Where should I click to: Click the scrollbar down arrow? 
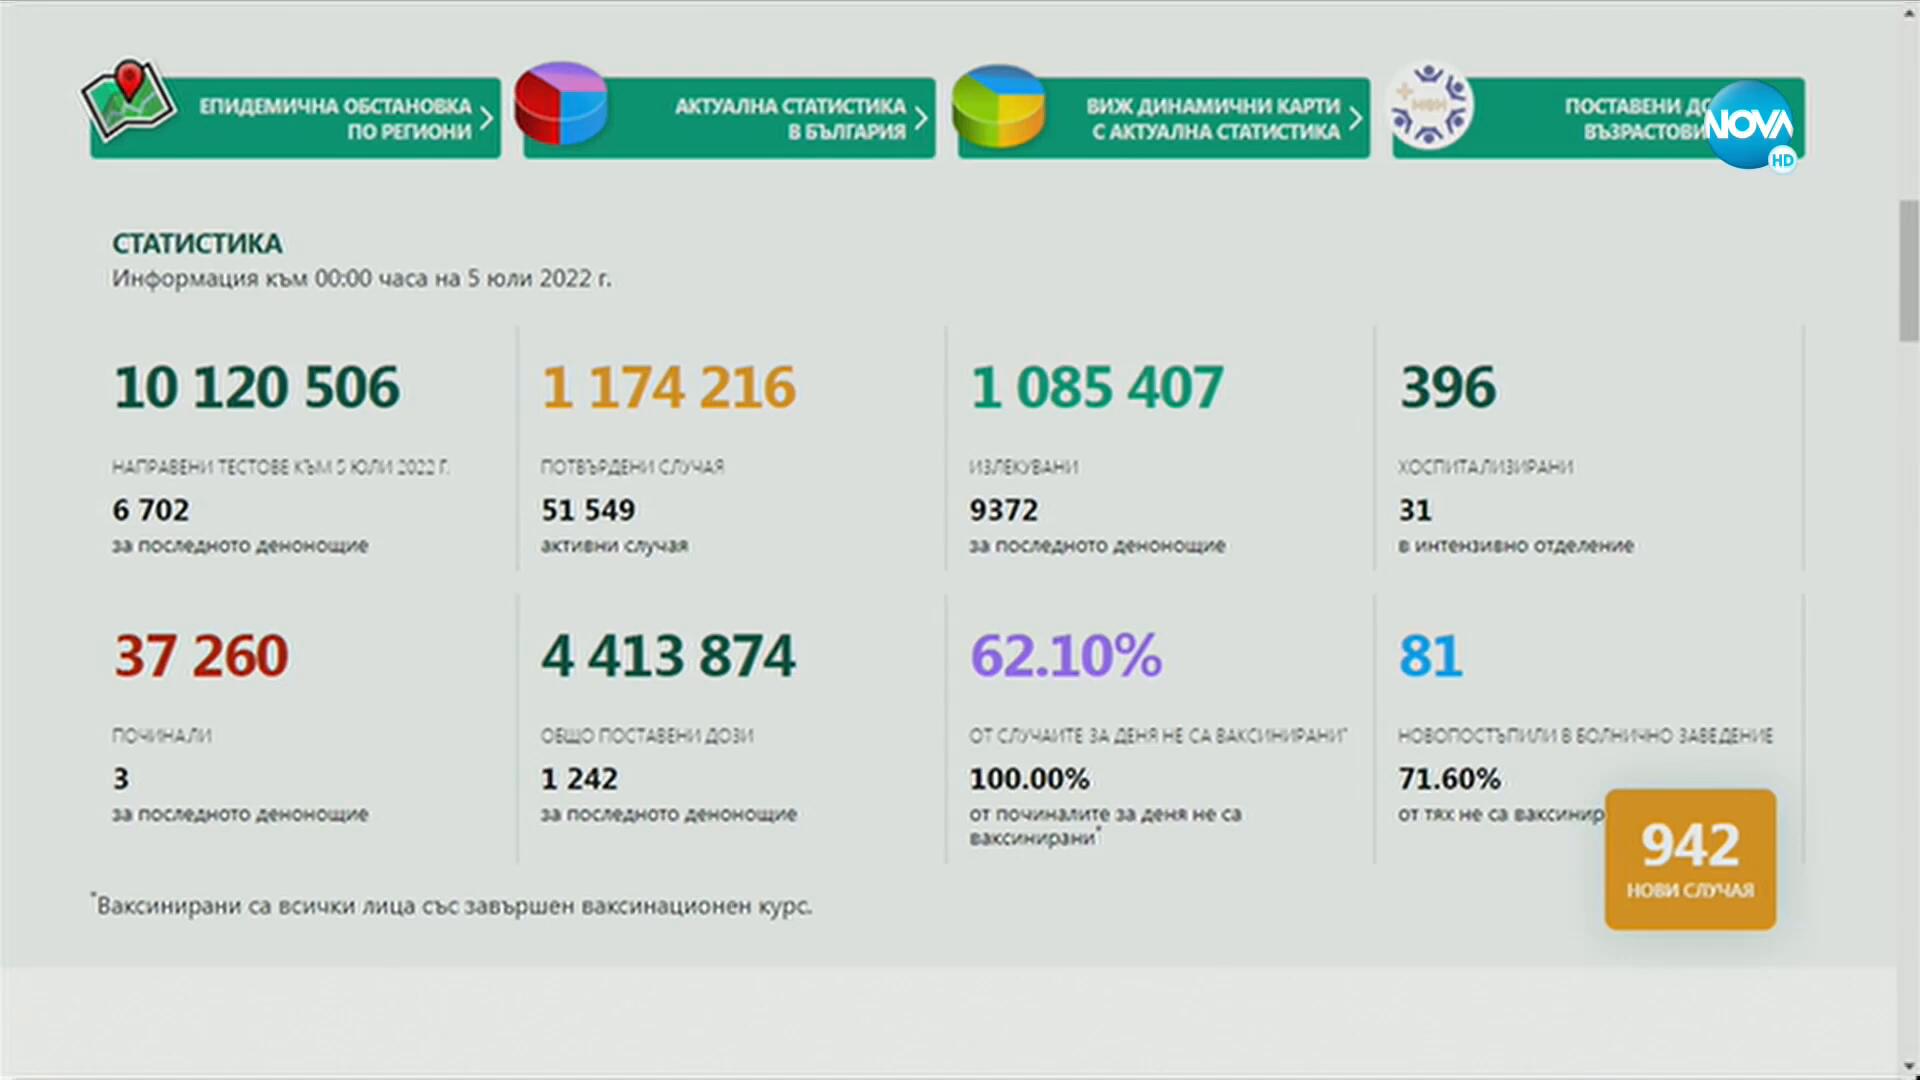click(1908, 1066)
